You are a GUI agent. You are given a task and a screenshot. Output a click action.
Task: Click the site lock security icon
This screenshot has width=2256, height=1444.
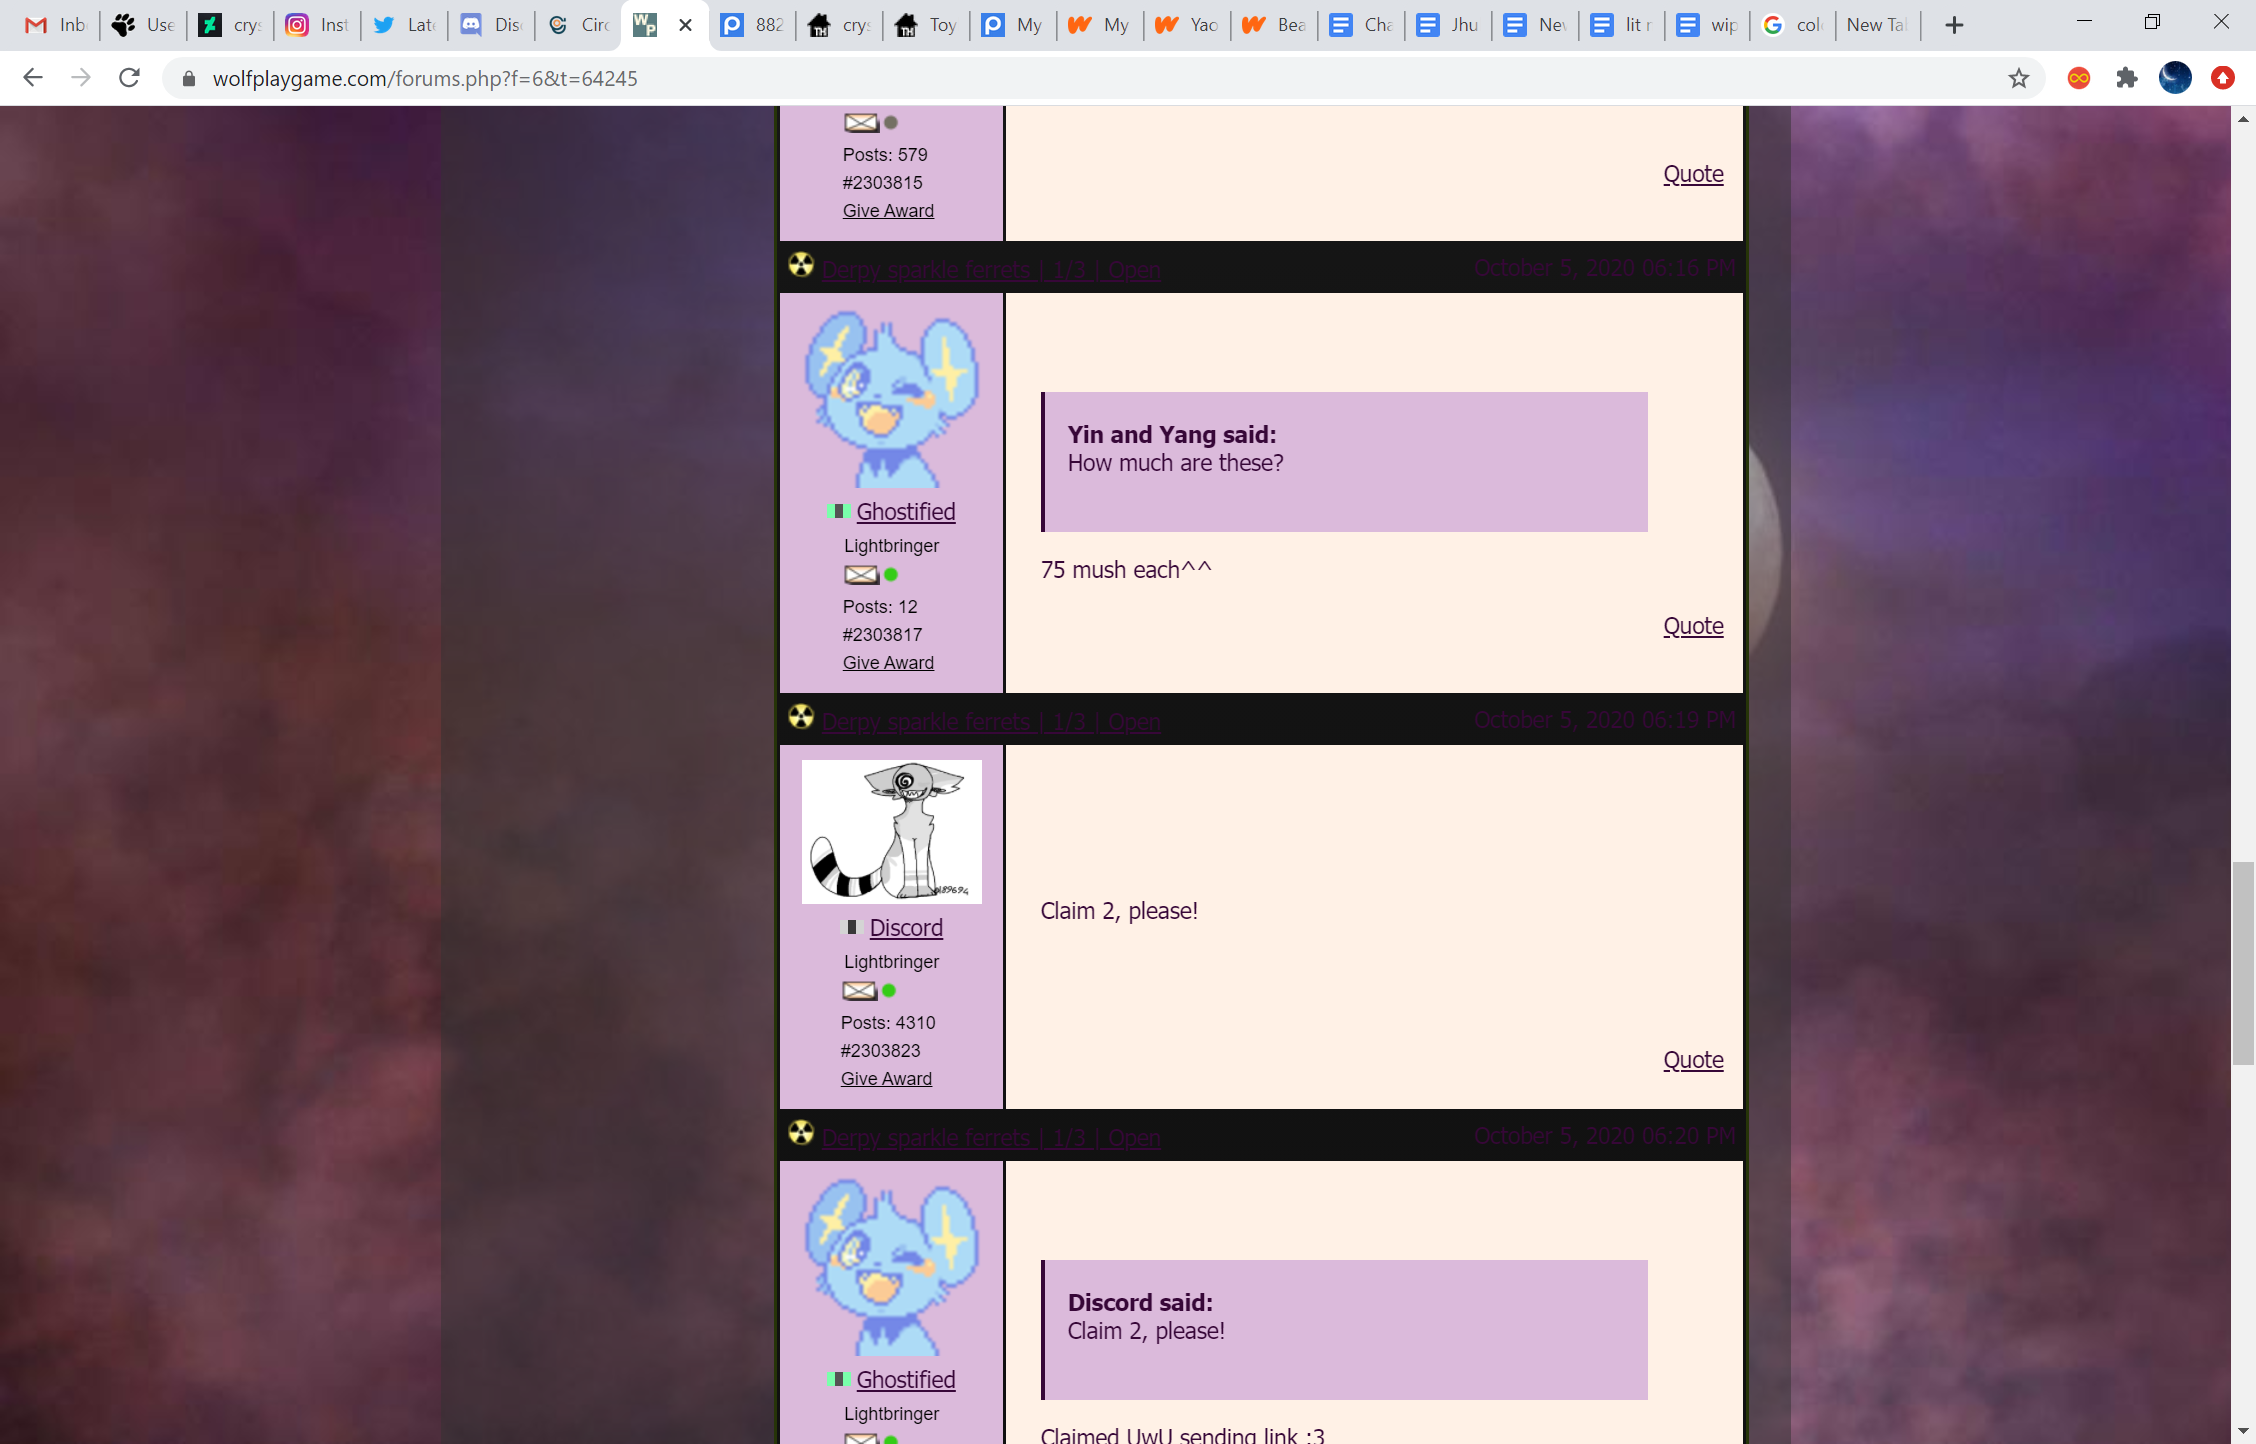[188, 78]
